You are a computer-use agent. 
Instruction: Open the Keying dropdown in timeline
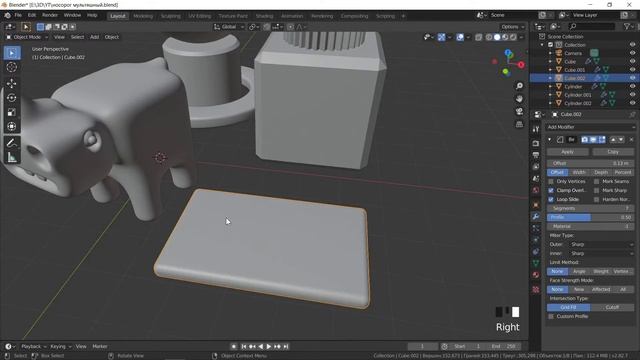coord(61,347)
